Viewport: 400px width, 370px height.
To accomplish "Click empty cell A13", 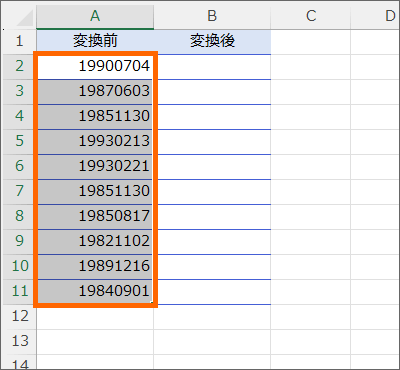I will click(95, 342).
